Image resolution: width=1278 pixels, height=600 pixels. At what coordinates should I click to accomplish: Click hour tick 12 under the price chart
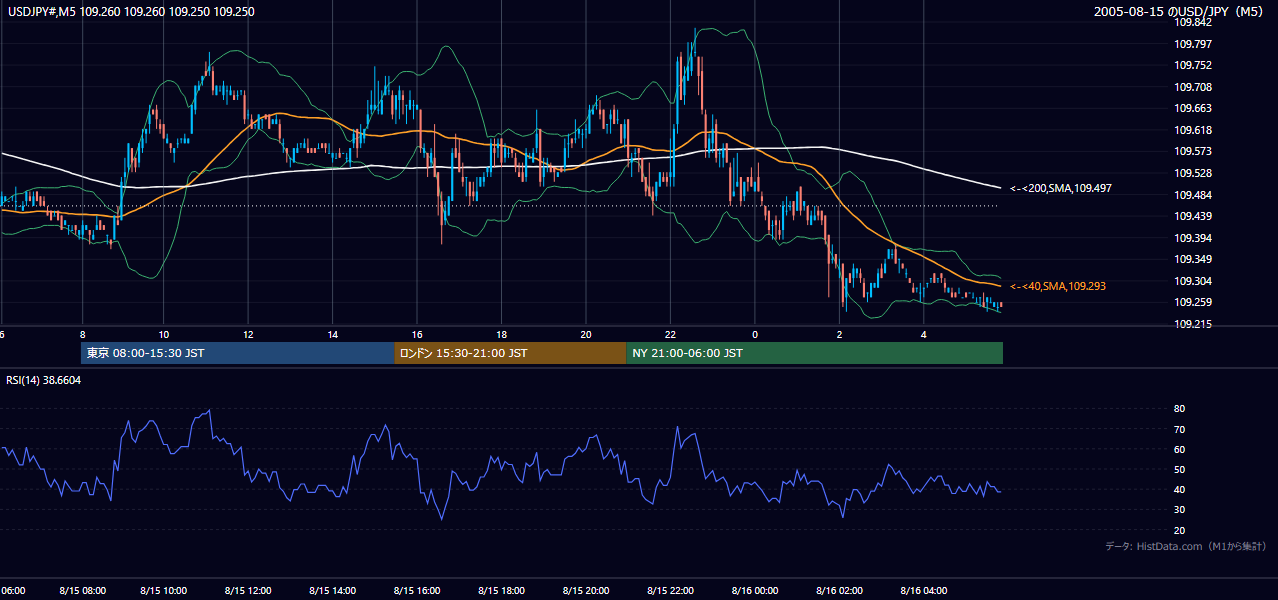pyautogui.click(x=248, y=334)
